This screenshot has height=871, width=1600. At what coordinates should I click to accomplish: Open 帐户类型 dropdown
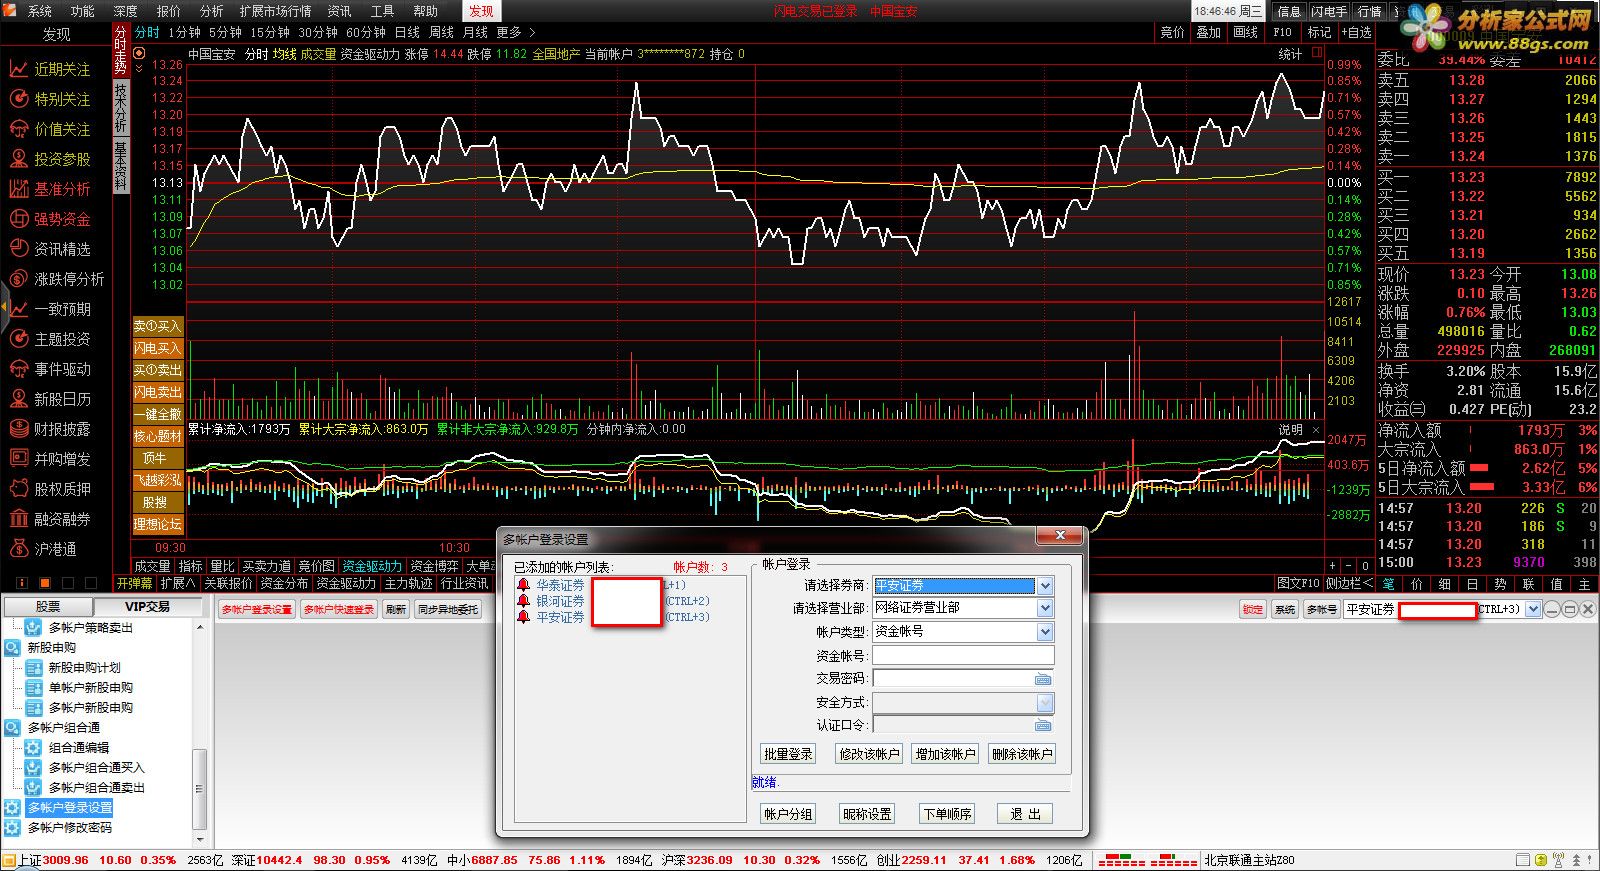(1045, 632)
